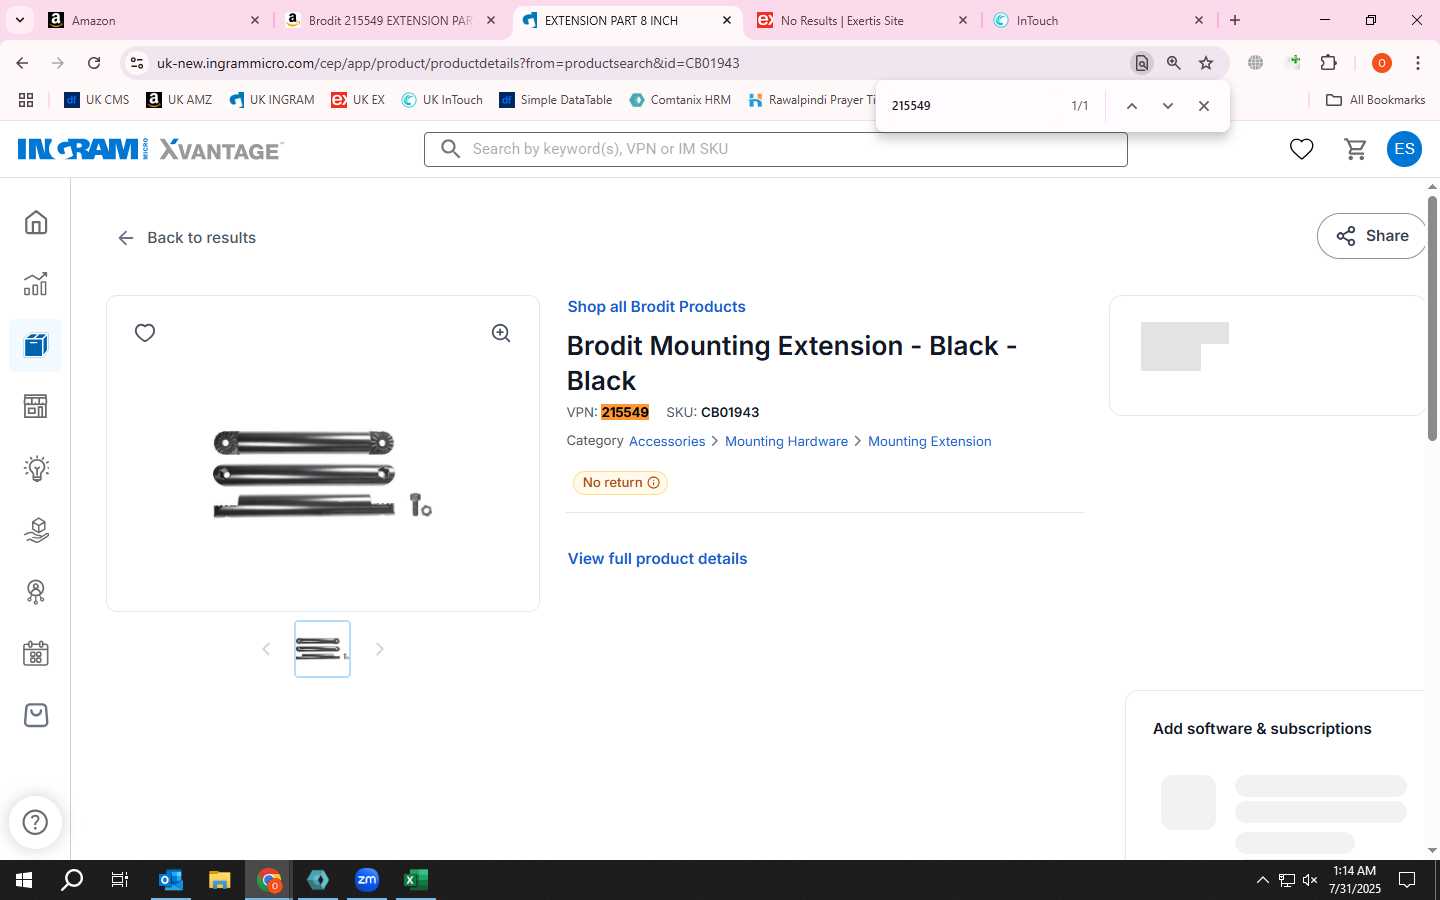Bookmark this page with the star icon

tap(1206, 63)
